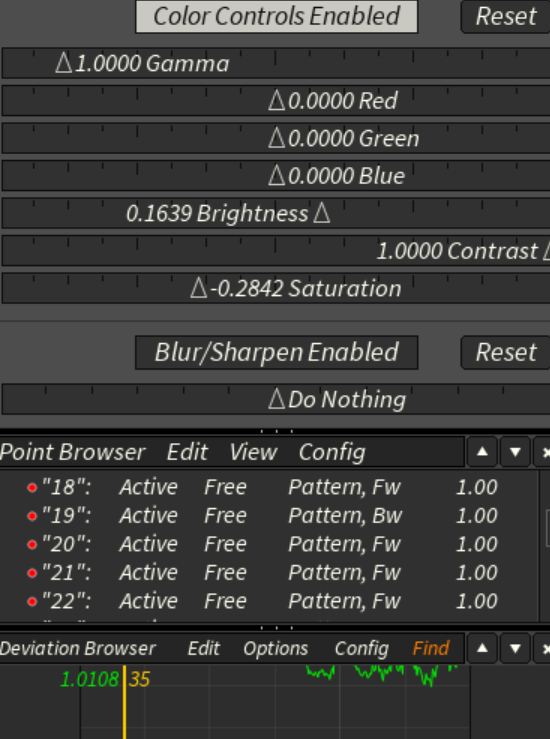550x739 pixels.
Task: Click the Point Browser up arrow icon
Action: tap(482, 452)
